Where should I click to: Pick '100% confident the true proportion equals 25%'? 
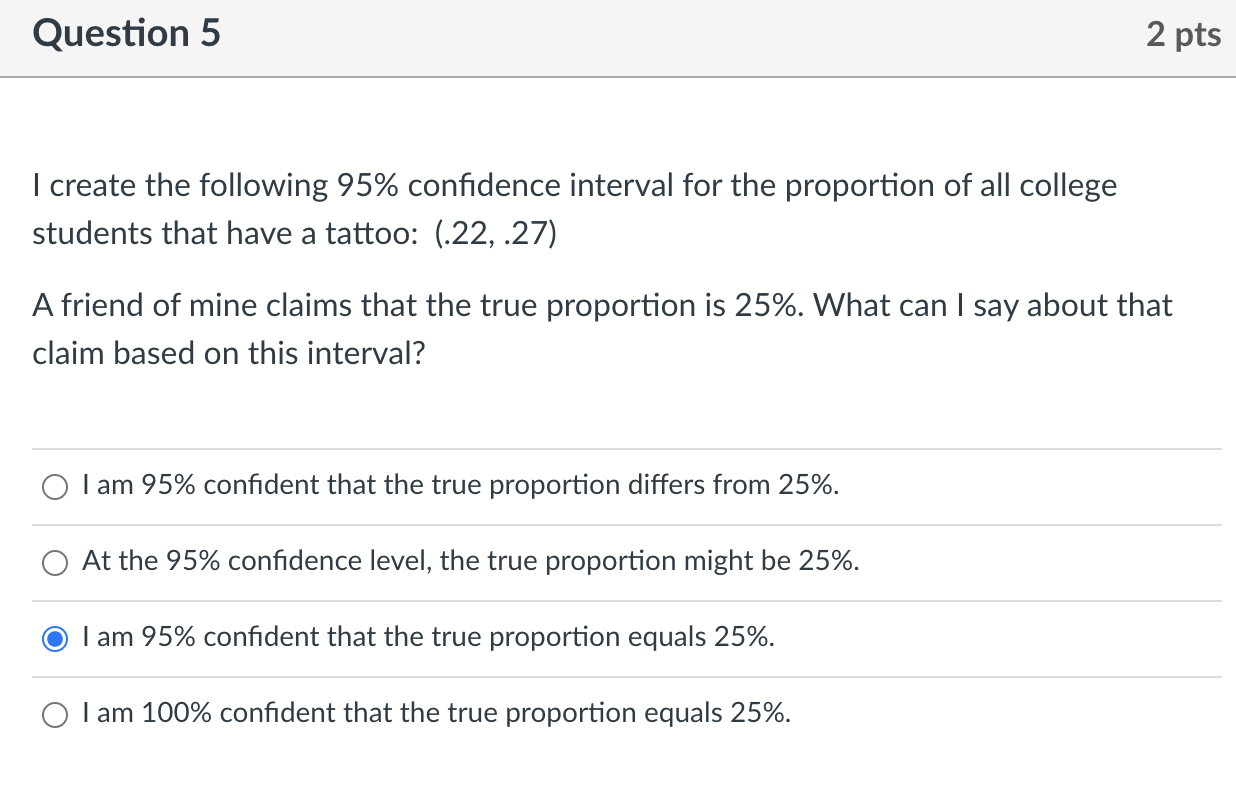[x=55, y=715]
